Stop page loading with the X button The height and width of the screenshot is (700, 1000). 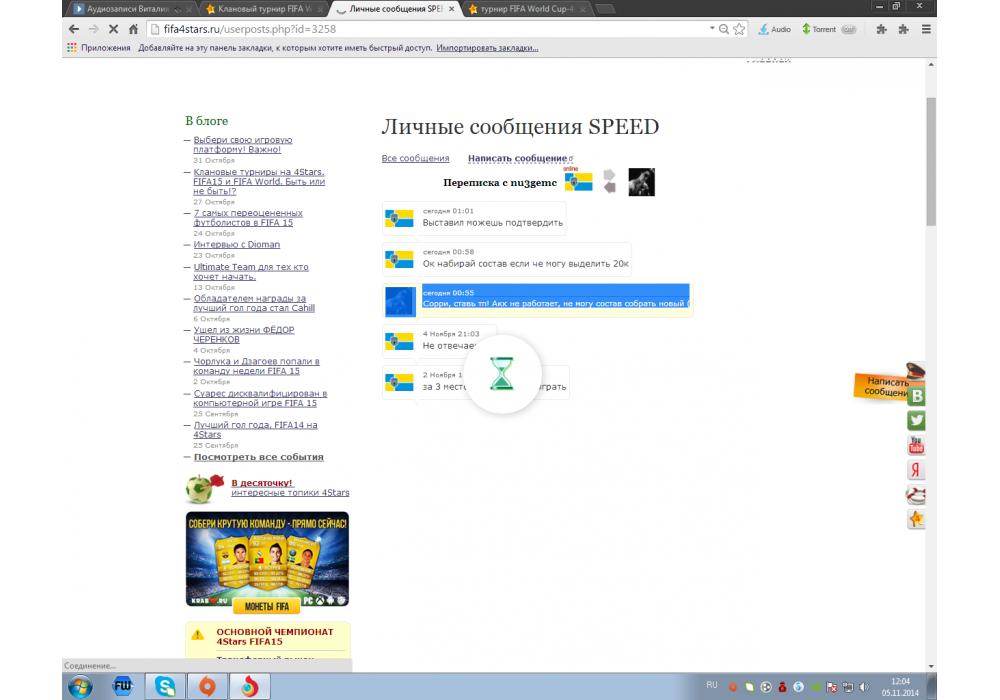click(x=111, y=29)
